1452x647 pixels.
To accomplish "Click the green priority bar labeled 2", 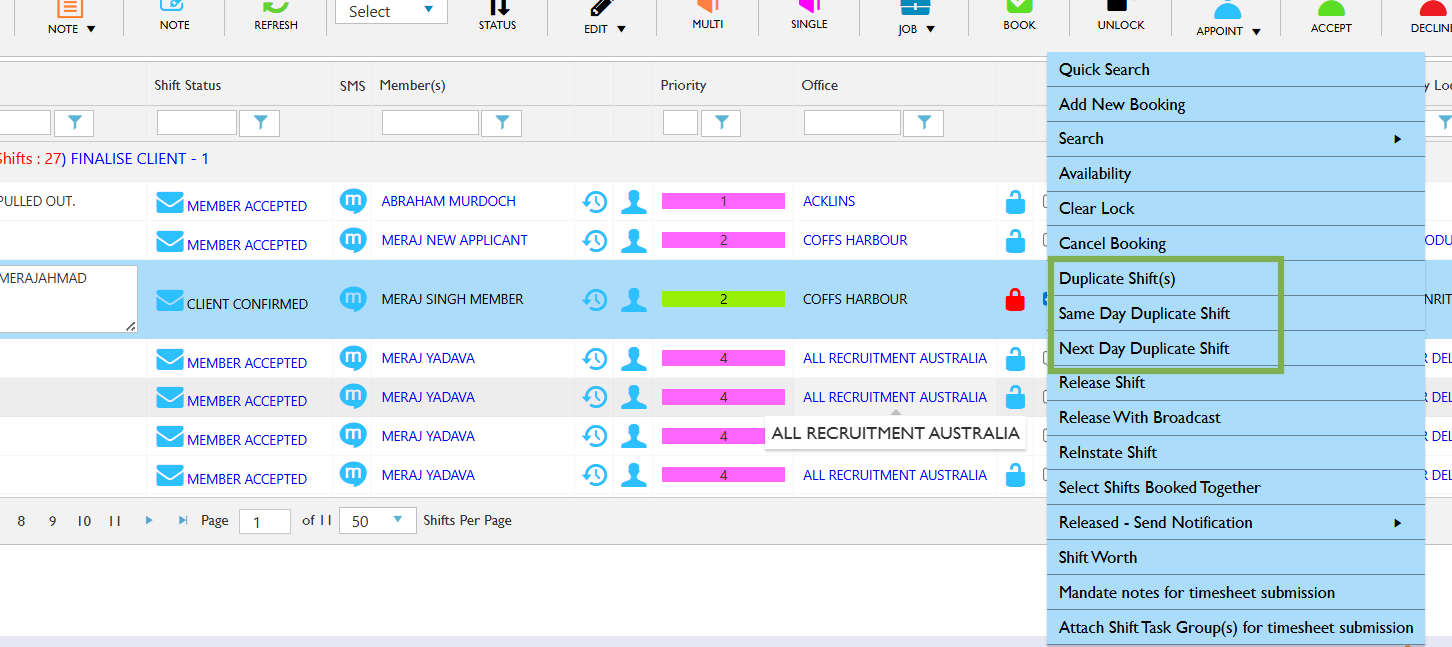I will (723, 299).
